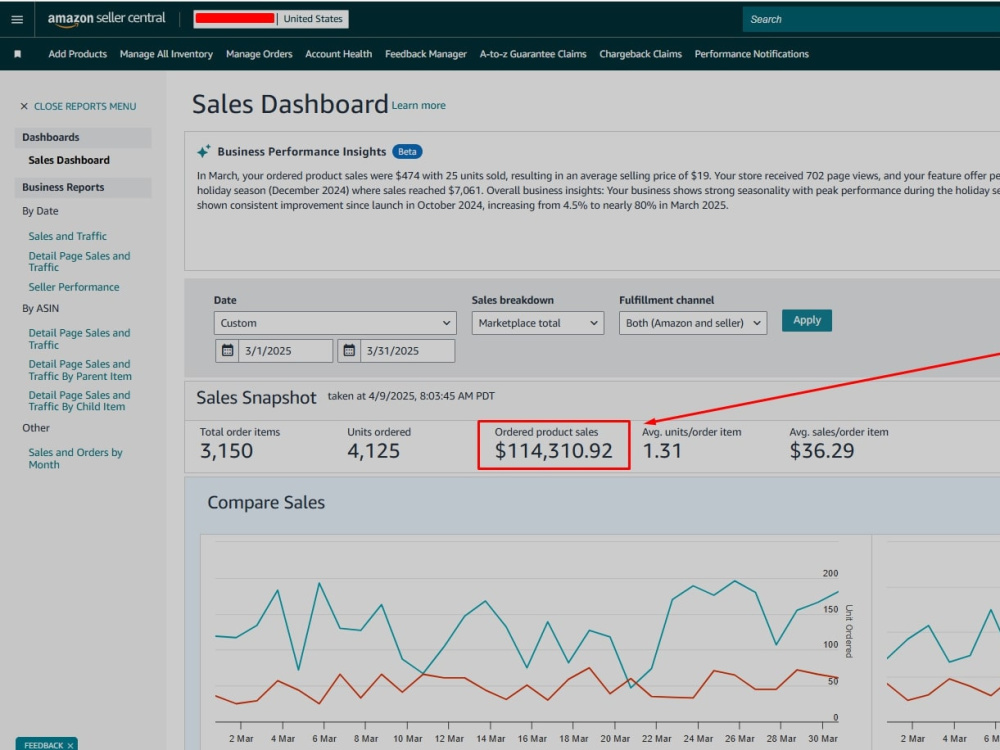Screen dimensions: 1000x750
Task: Click the Business Reports section header
Action: click(x=83, y=188)
